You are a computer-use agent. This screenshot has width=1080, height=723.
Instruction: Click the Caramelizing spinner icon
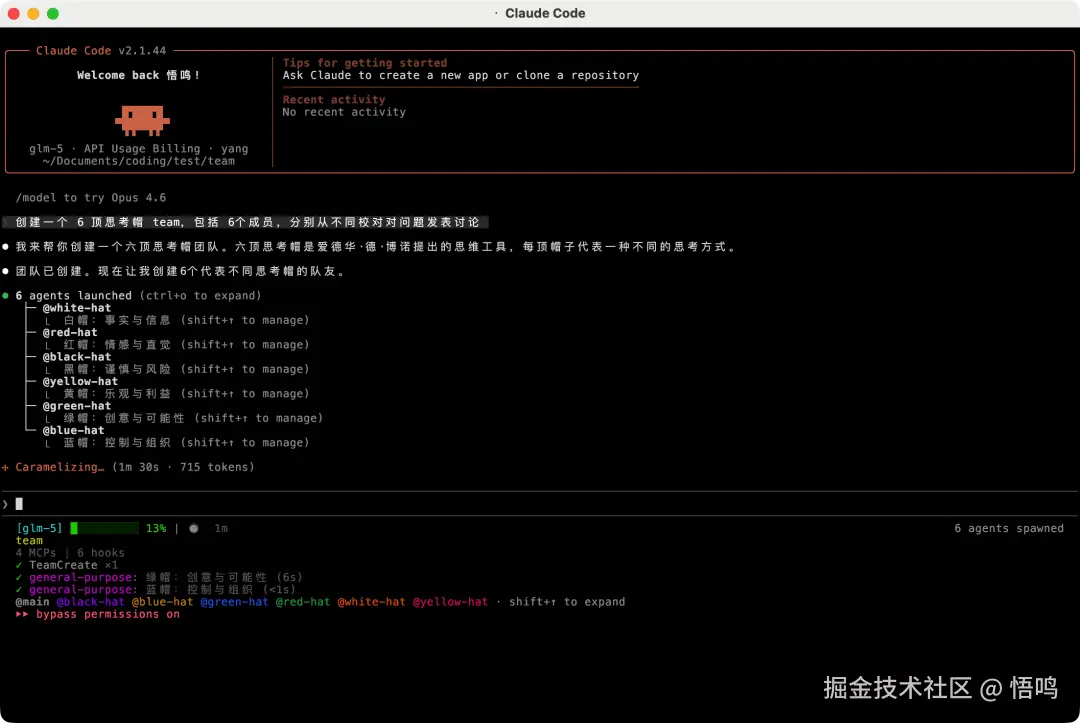(6, 467)
